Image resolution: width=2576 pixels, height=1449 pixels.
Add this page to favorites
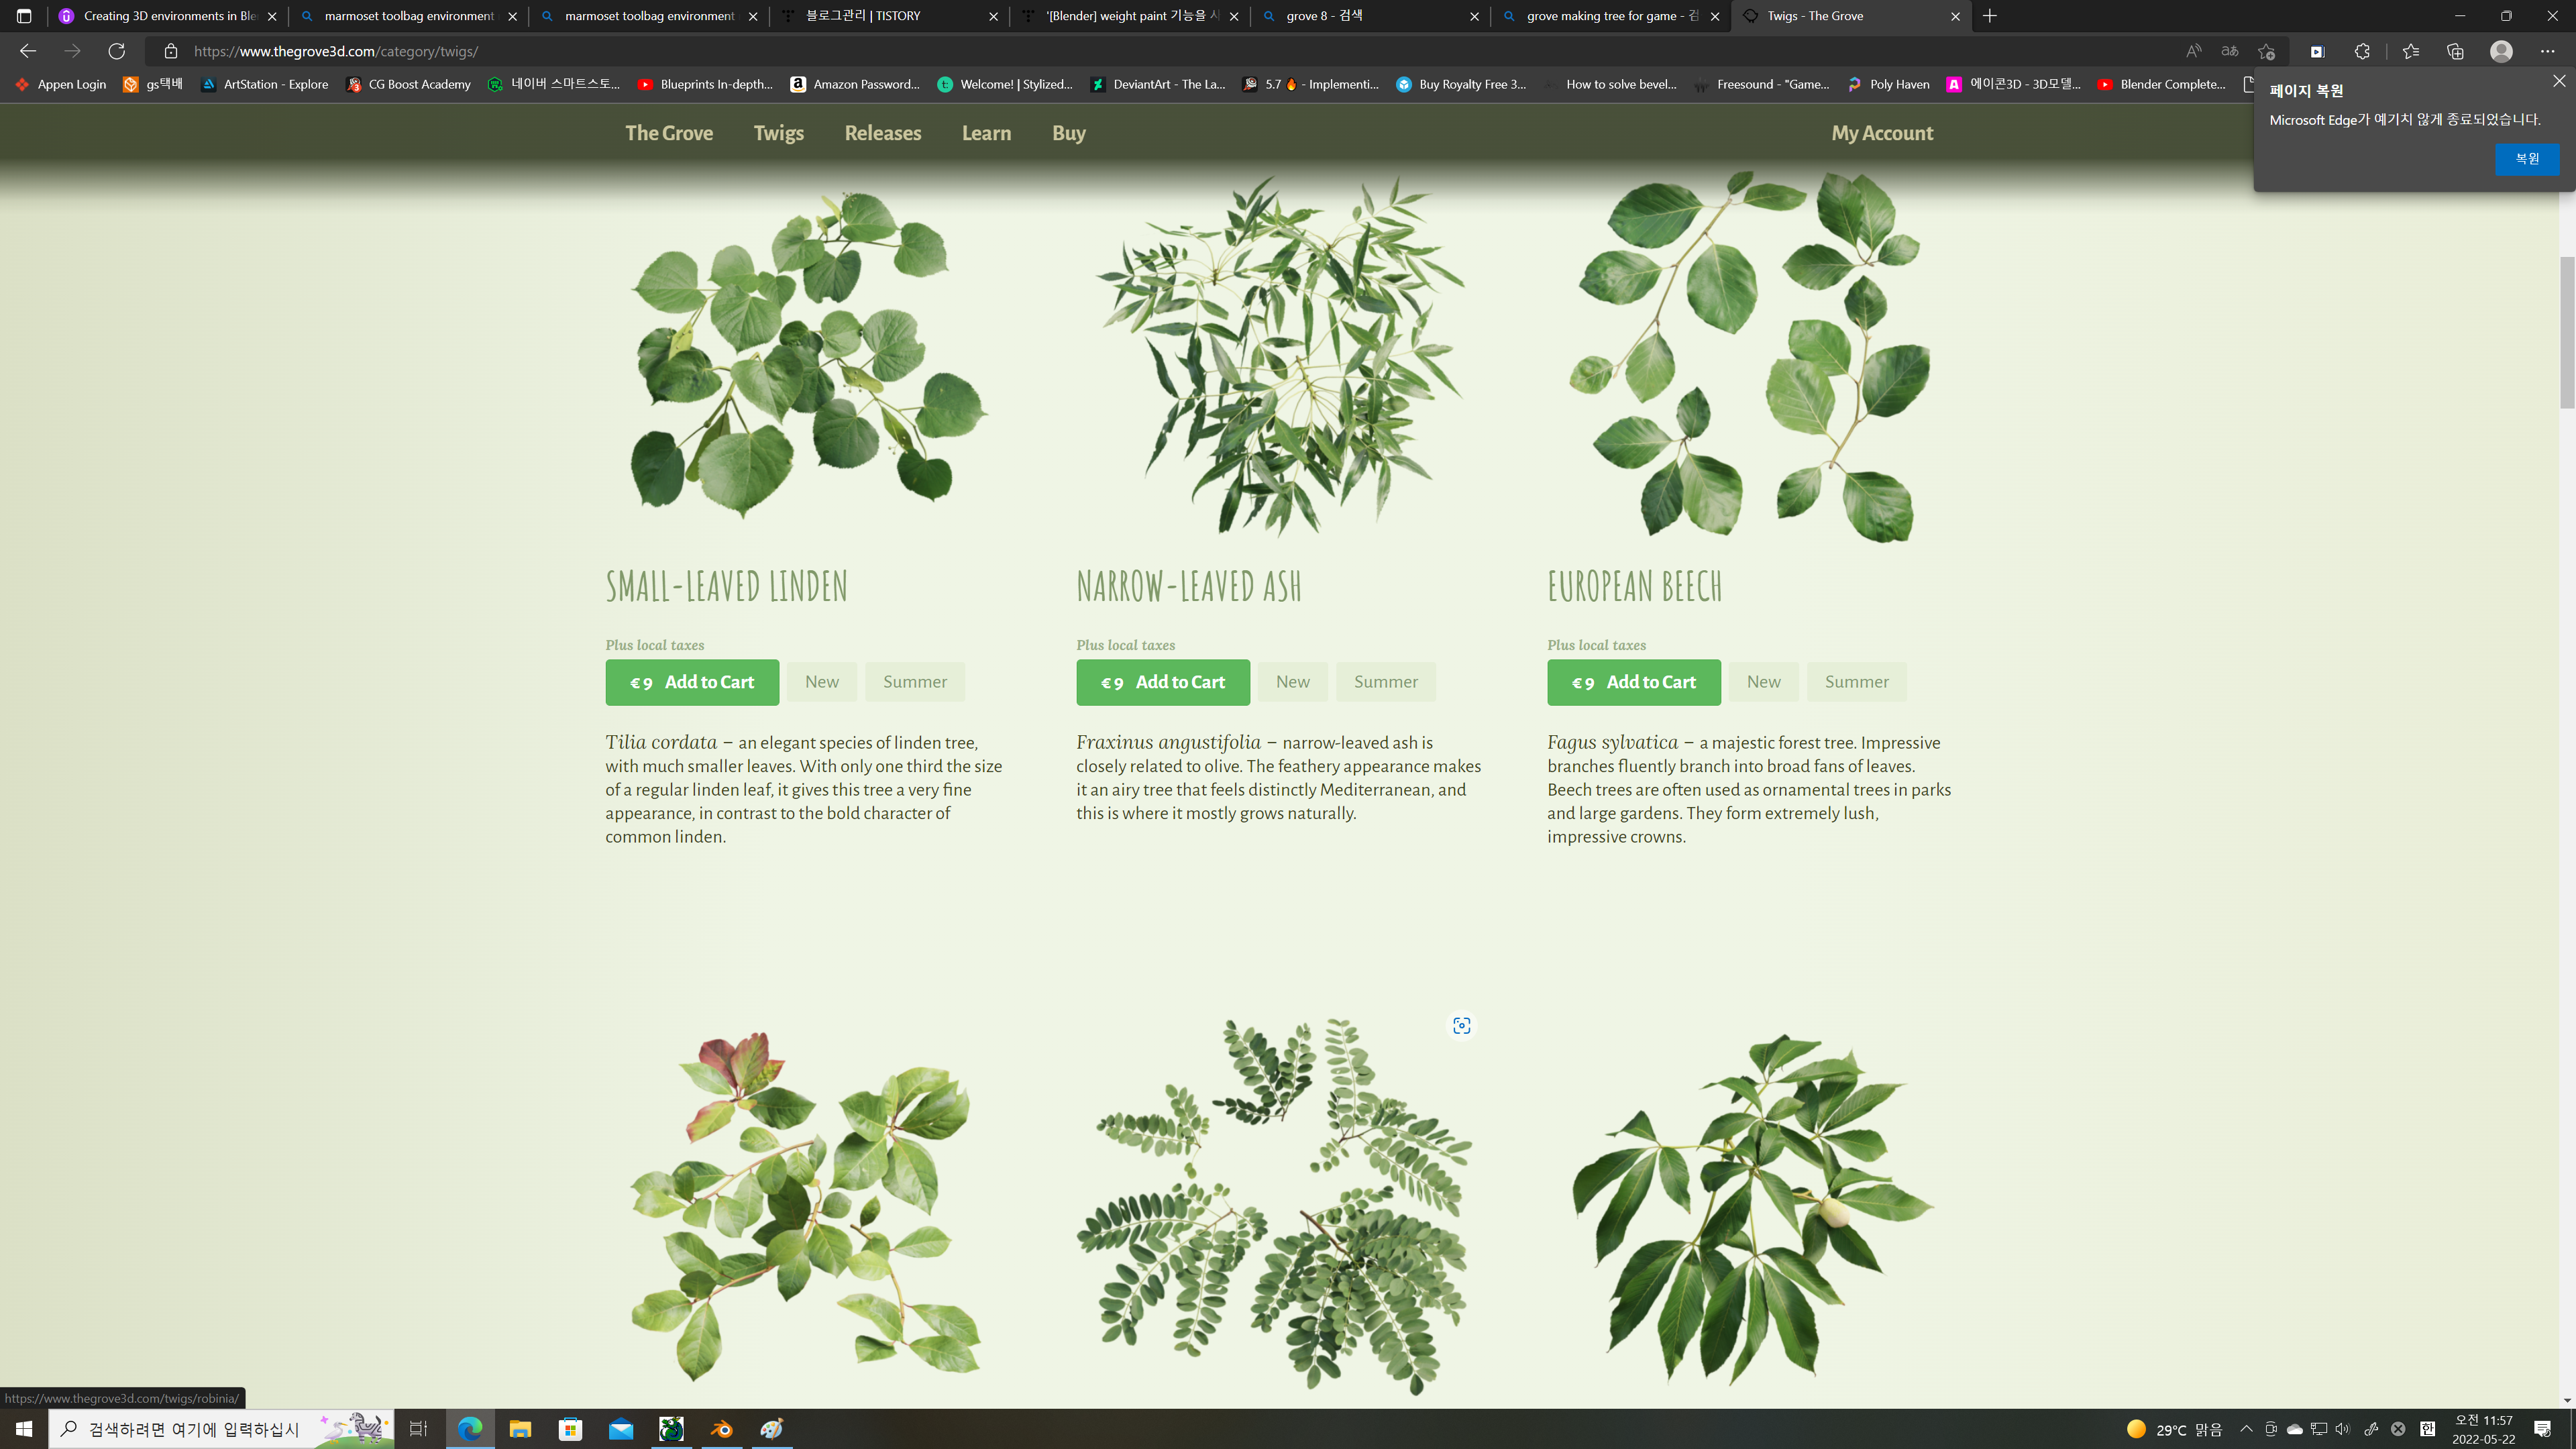(2266, 51)
